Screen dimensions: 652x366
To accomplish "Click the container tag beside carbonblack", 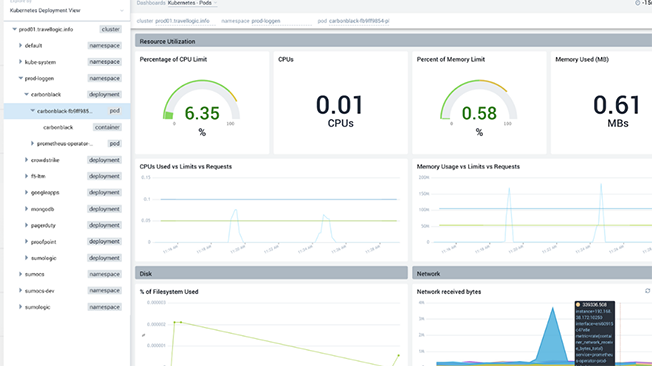I will coord(107,127).
